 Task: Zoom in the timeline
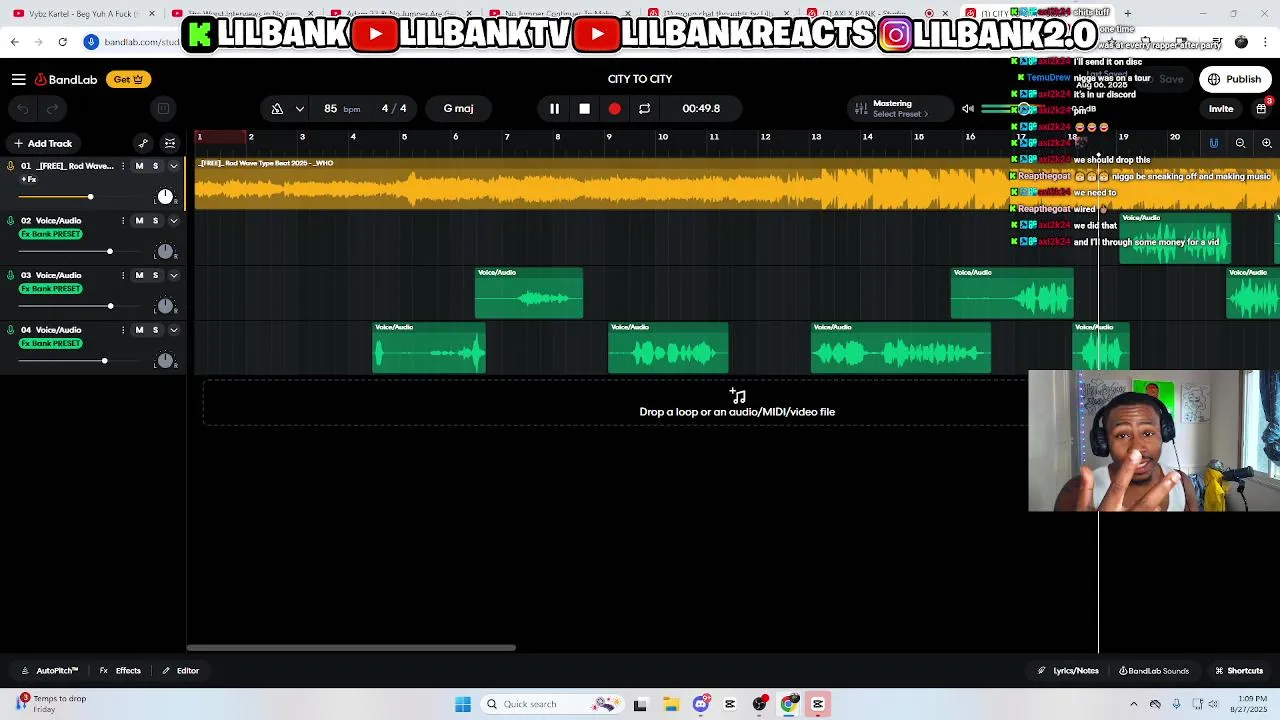point(1266,143)
